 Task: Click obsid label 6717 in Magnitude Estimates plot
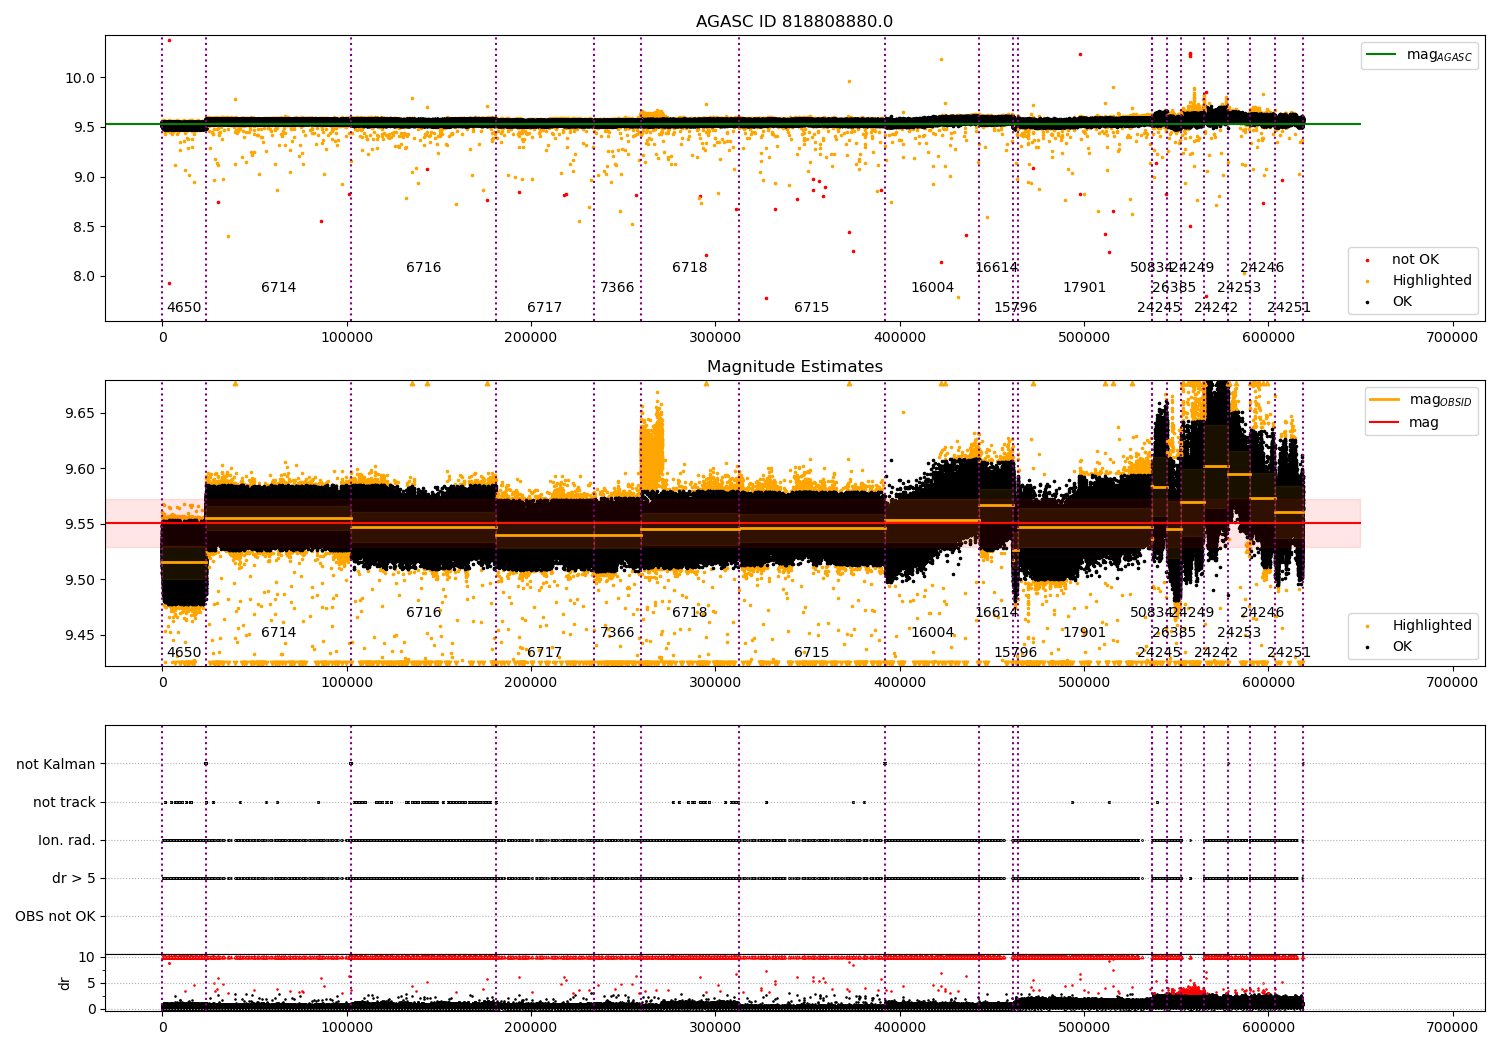coord(545,653)
